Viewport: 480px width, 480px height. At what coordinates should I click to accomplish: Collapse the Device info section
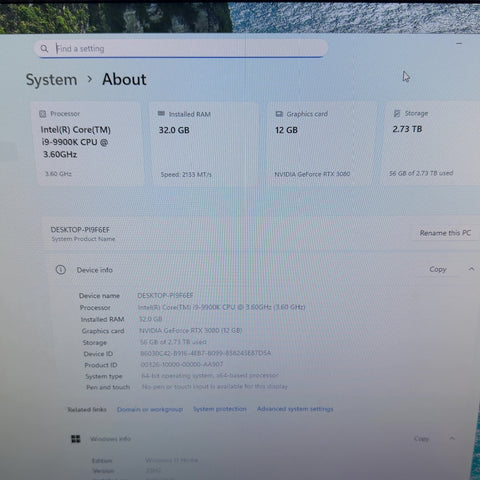[x=471, y=269]
